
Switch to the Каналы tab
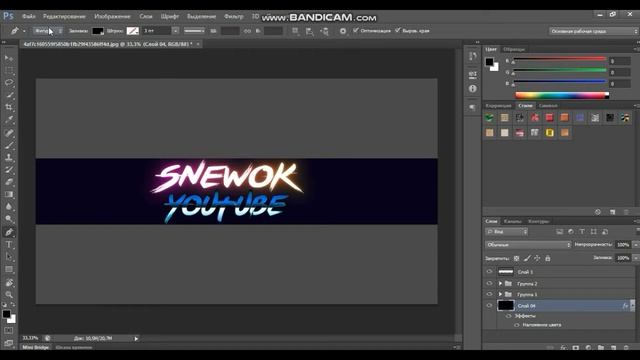pyautogui.click(x=513, y=221)
